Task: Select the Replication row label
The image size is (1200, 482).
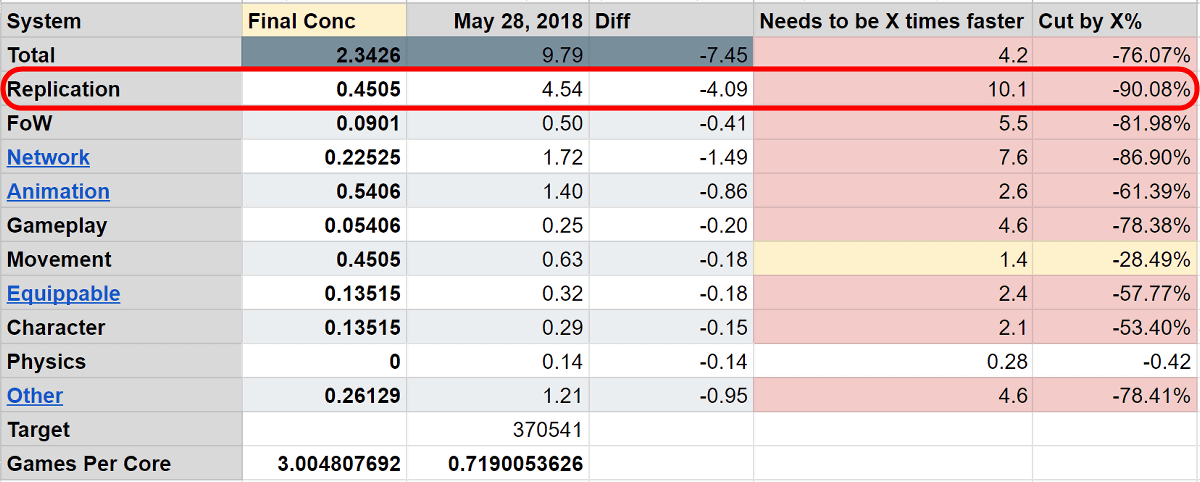Action: tap(64, 90)
